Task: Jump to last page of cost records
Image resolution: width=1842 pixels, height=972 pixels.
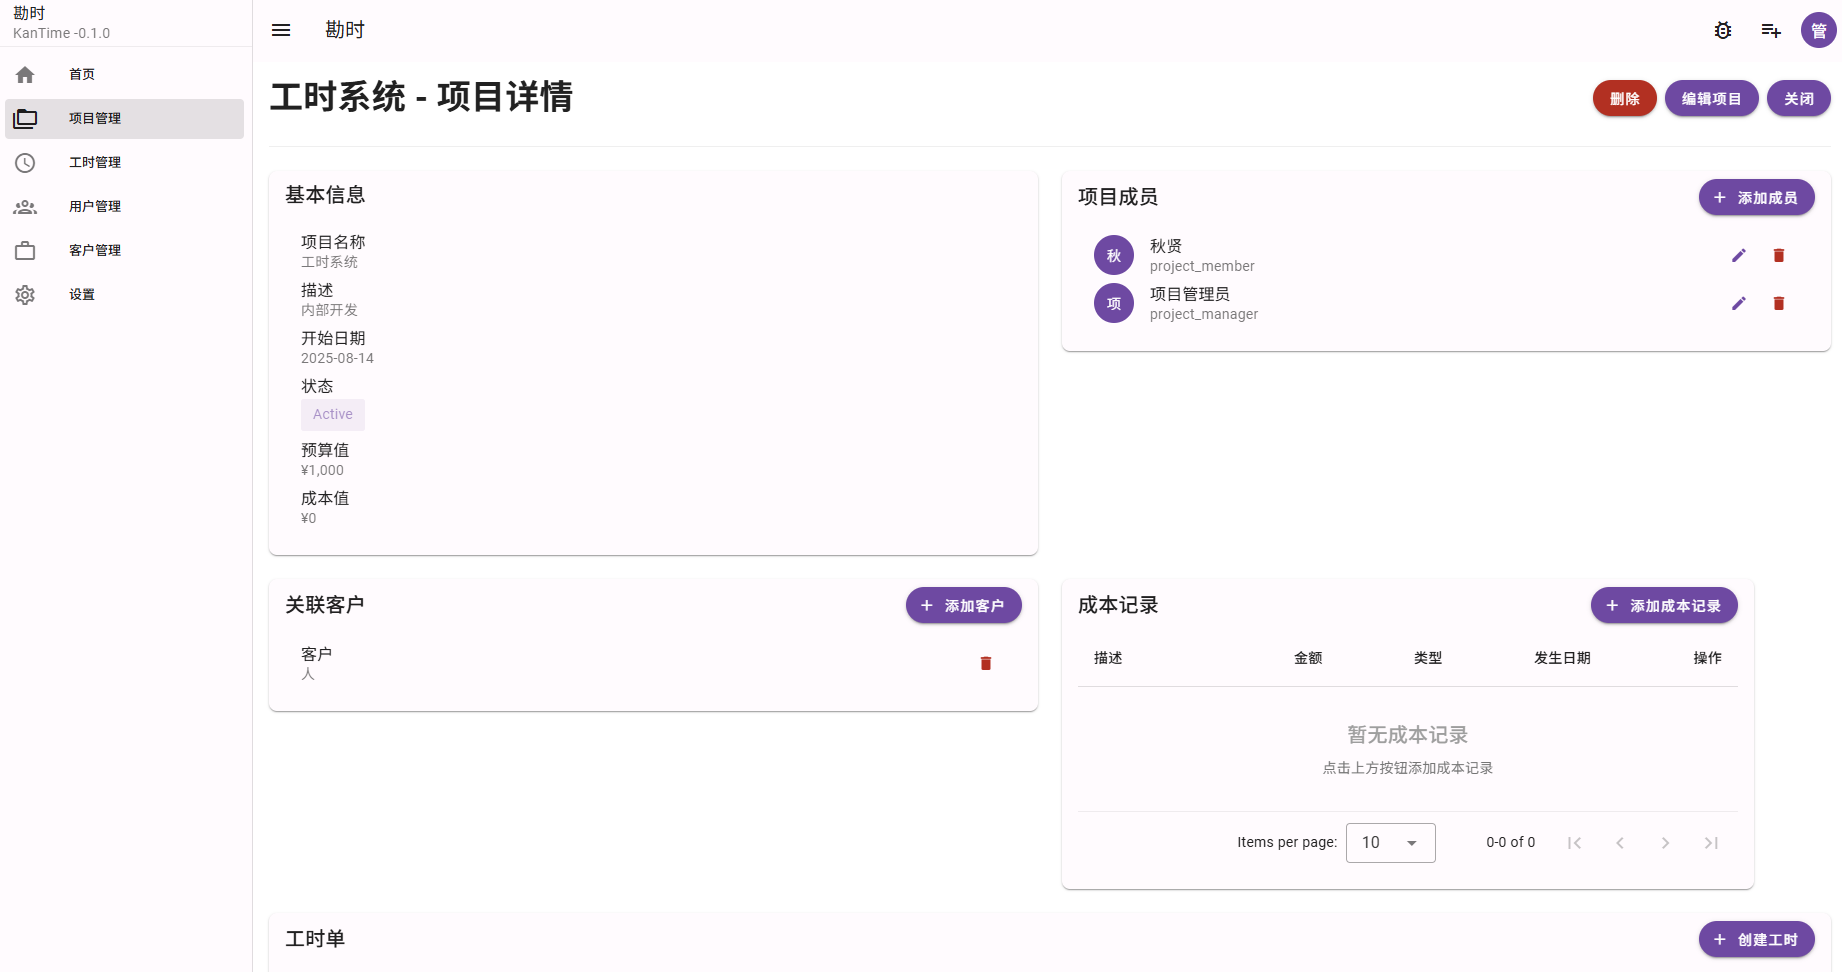Action: pyautogui.click(x=1711, y=843)
